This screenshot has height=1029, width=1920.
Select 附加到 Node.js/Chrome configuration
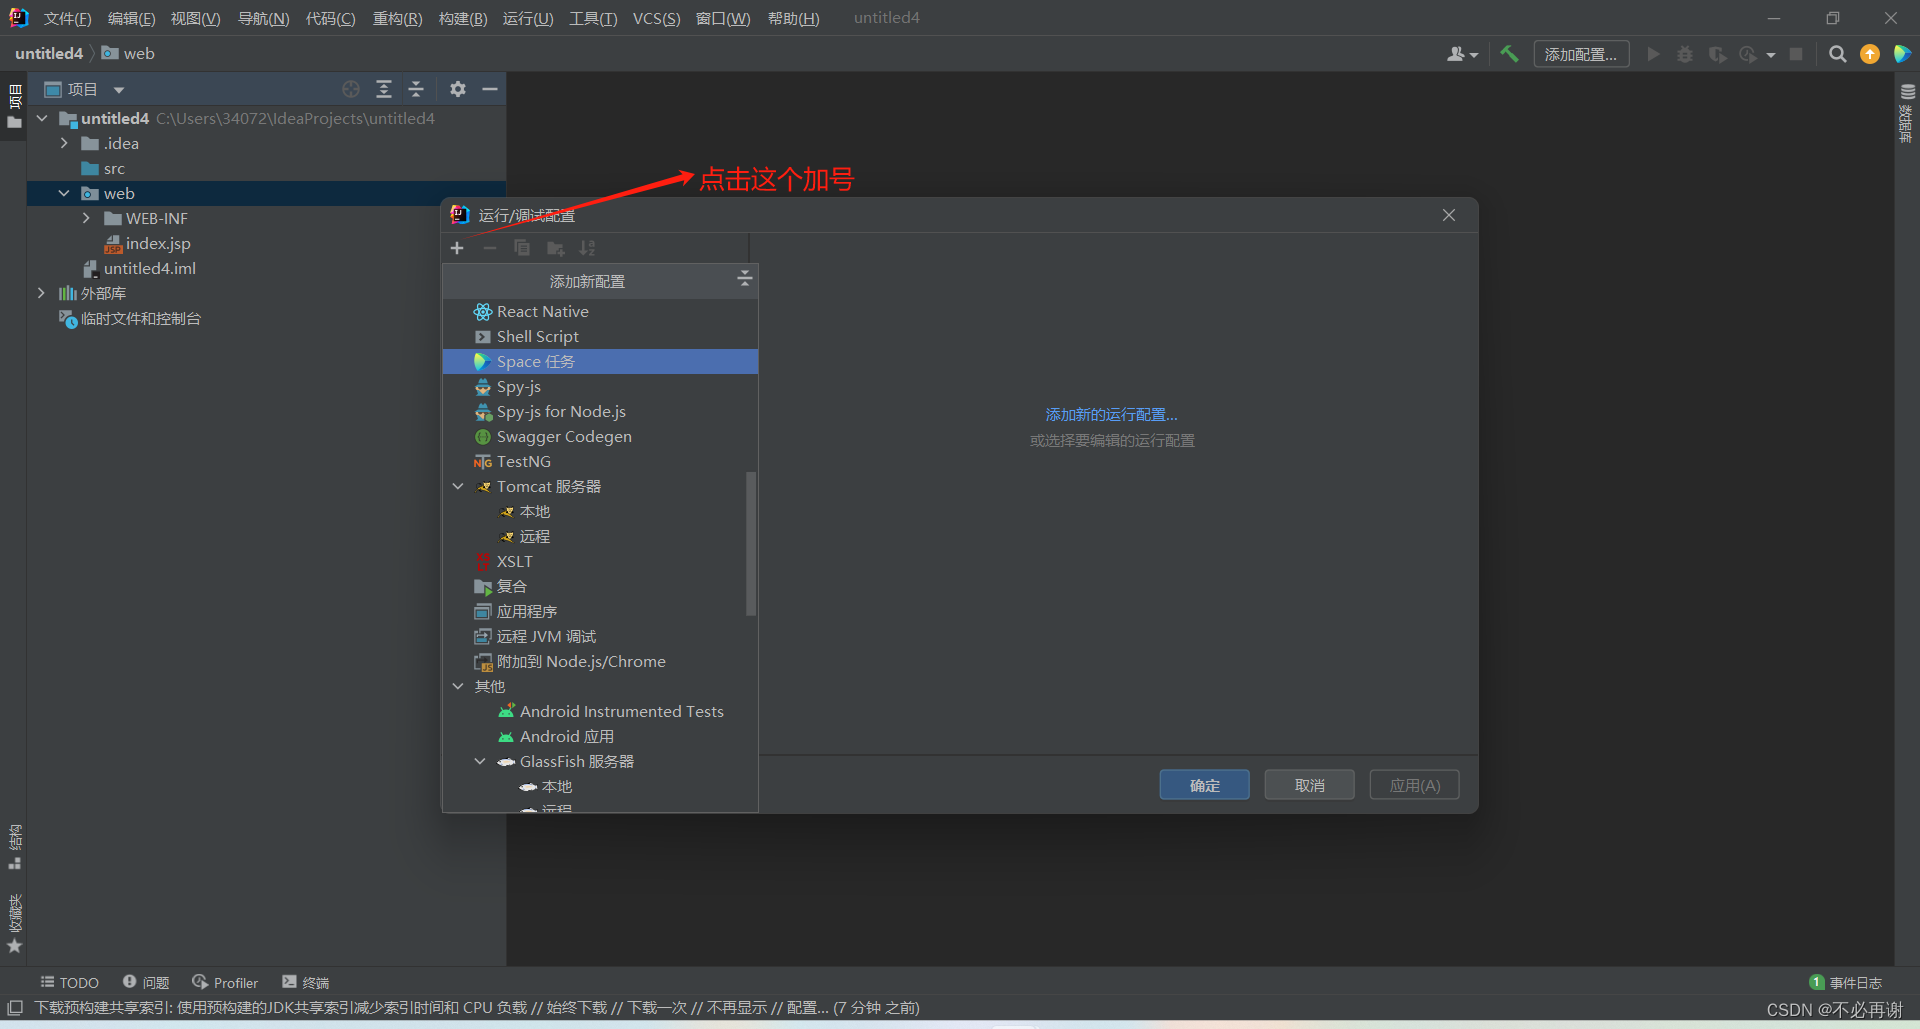click(600, 662)
